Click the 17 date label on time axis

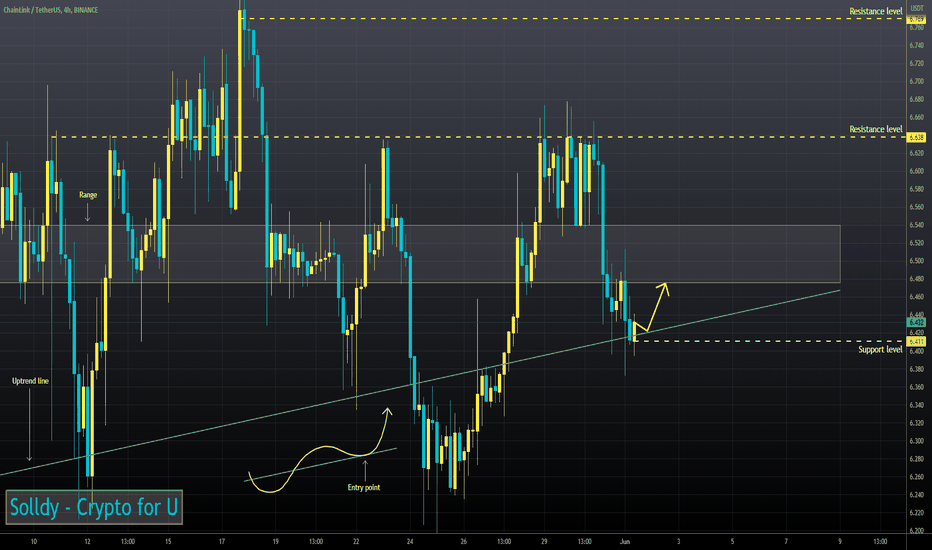222,542
